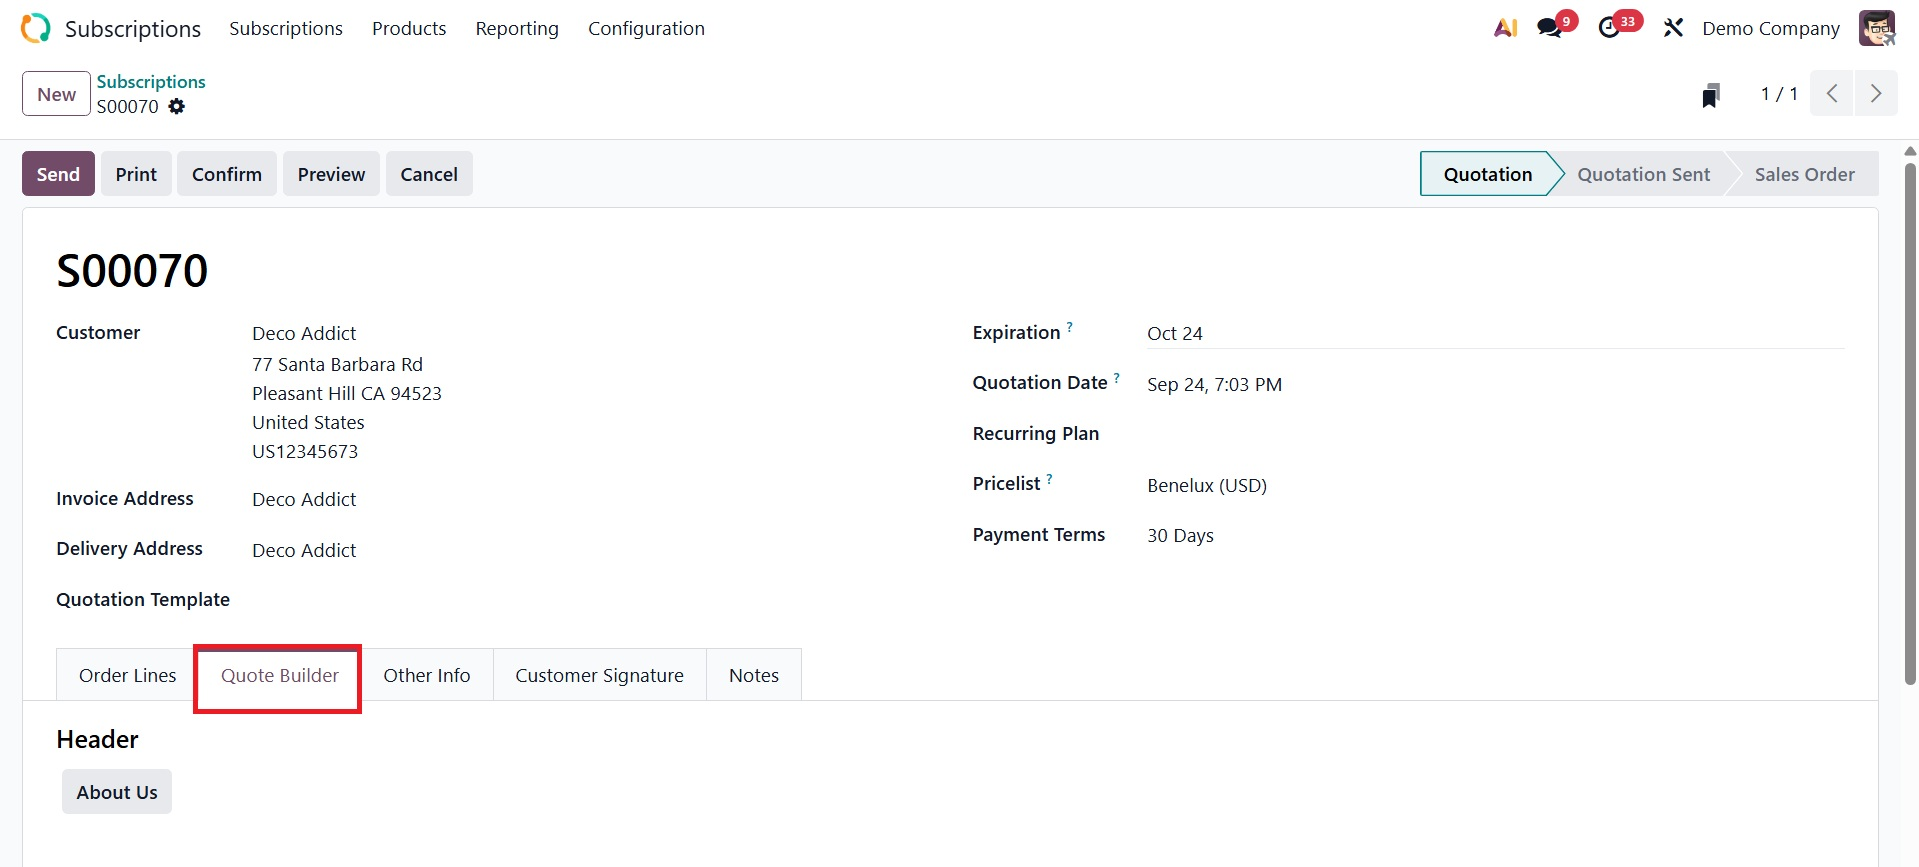Click the Expiration date field
1919x867 pixels.
tap(1494, 333)
